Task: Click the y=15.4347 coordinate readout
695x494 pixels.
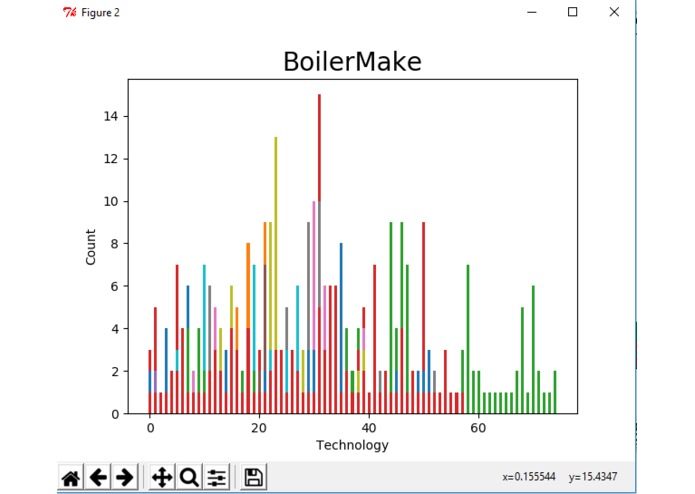Action: coord(593,477)
